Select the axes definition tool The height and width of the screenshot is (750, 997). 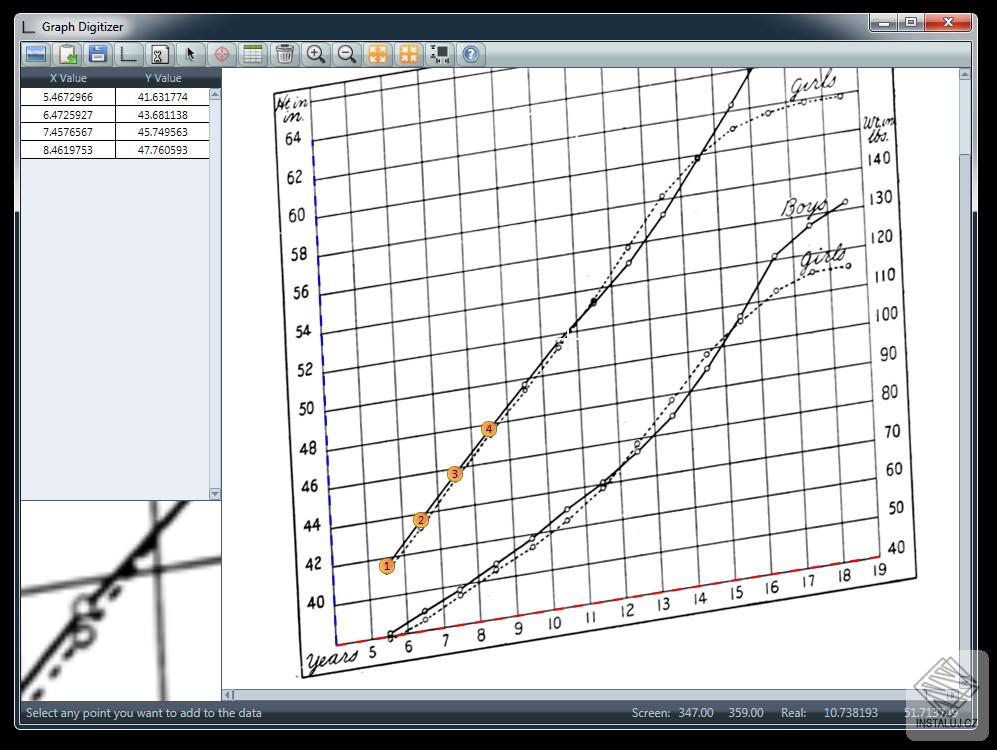[x=127, y=54]
